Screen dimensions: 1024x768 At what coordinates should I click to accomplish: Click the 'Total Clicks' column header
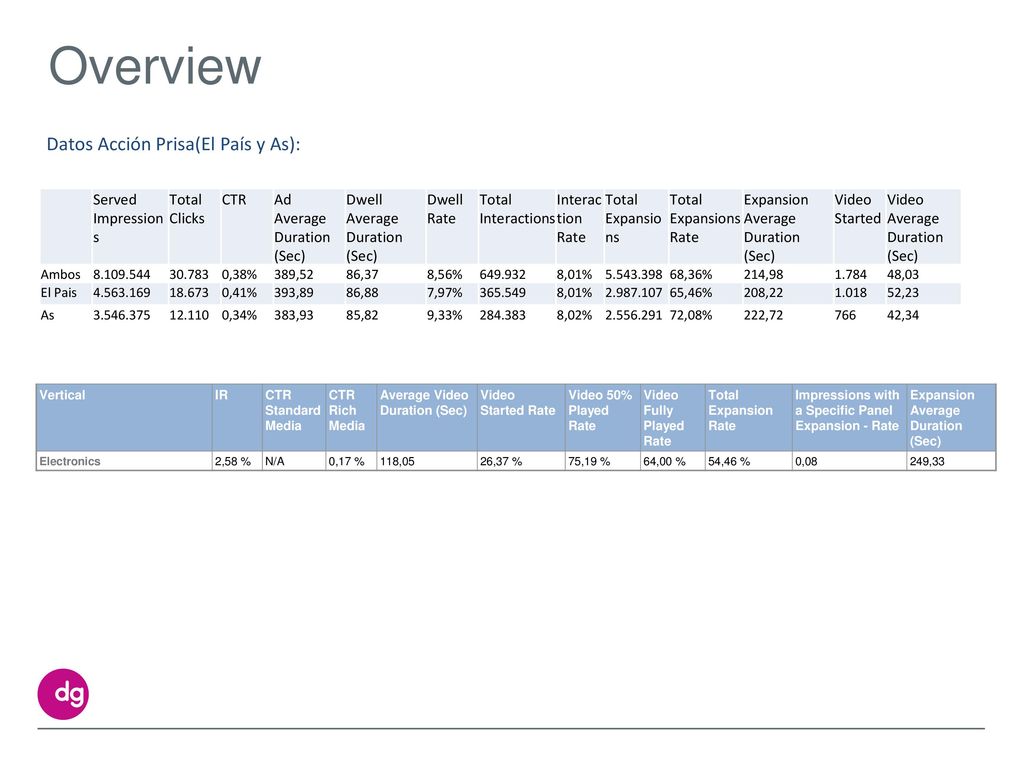[187, 209]
